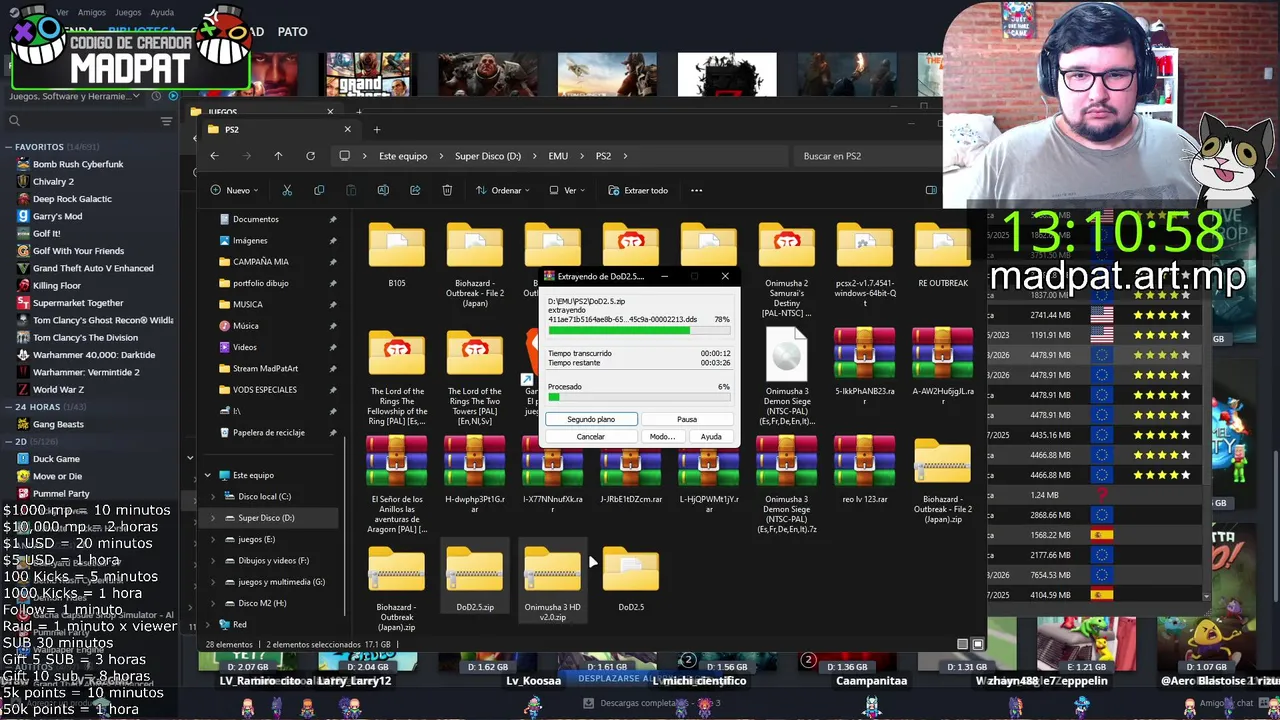1280x720 pixels.
Task: Collapse the FAVORITOS category in Steam
Action: (x=8, y=147)
